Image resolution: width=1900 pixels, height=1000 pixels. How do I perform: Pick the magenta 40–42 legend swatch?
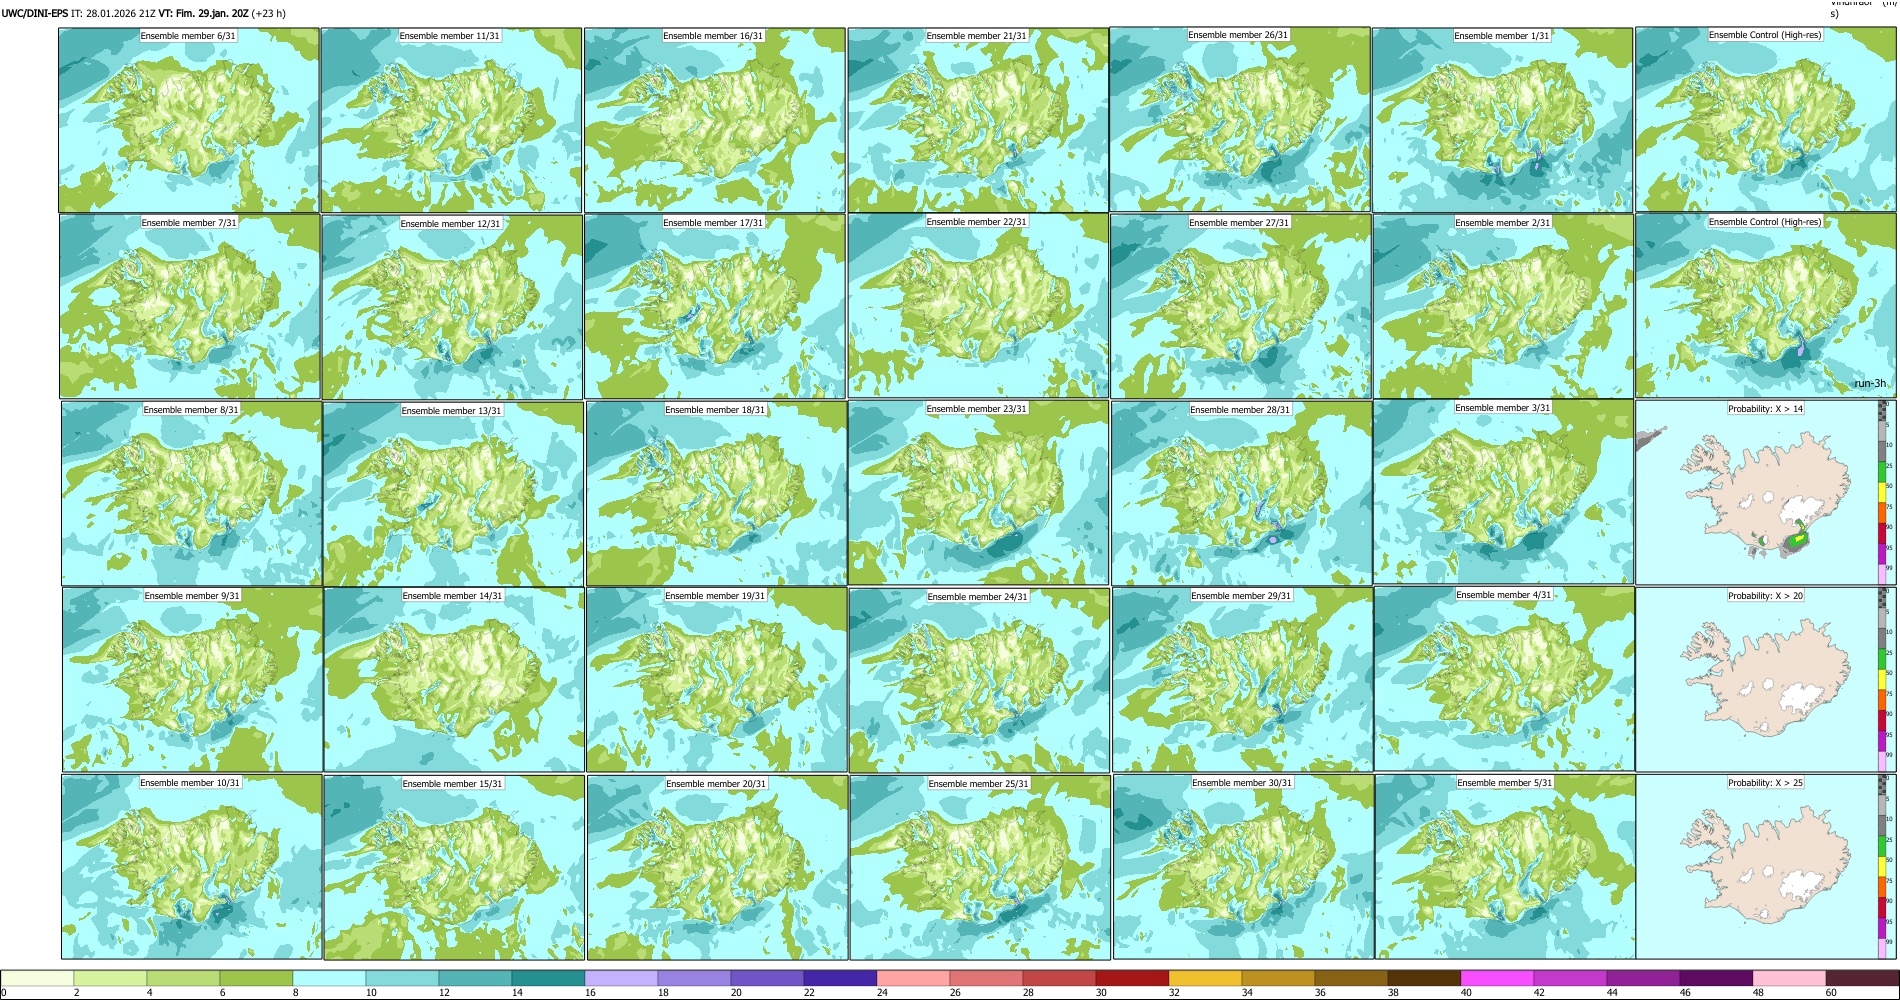click(x=1497, y=978)
